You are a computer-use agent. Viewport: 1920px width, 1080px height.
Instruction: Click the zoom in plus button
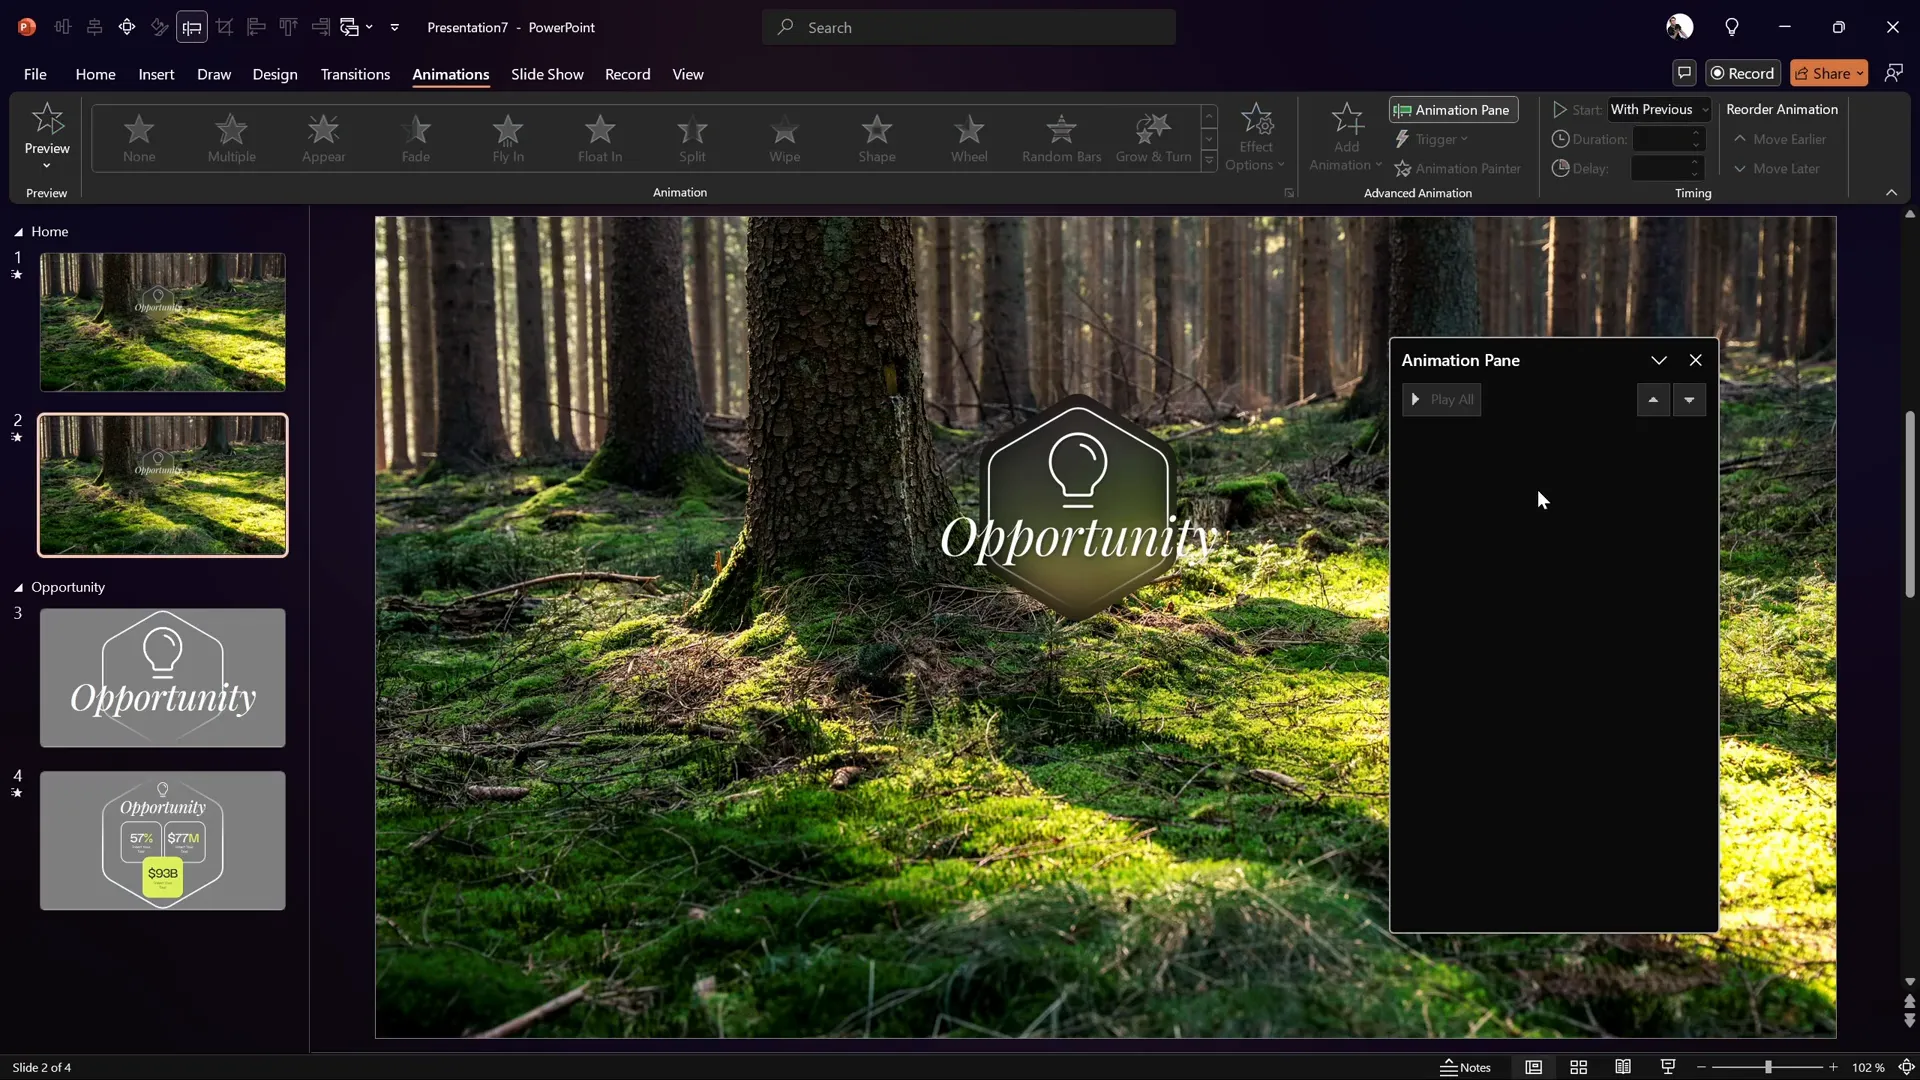point(1833,1067)
